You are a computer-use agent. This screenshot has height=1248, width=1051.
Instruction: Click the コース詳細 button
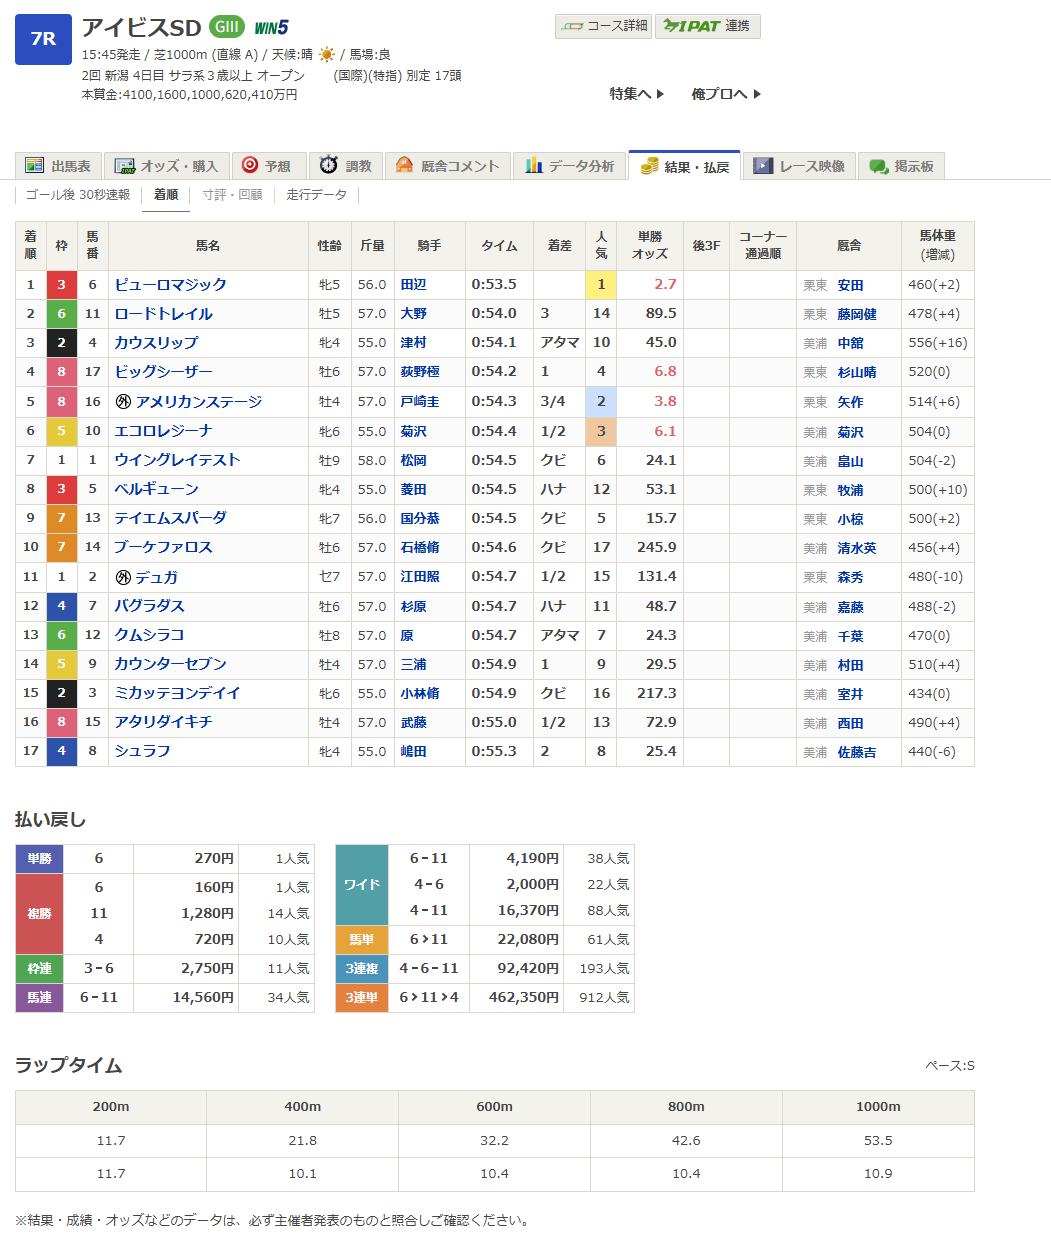[604, 26]
